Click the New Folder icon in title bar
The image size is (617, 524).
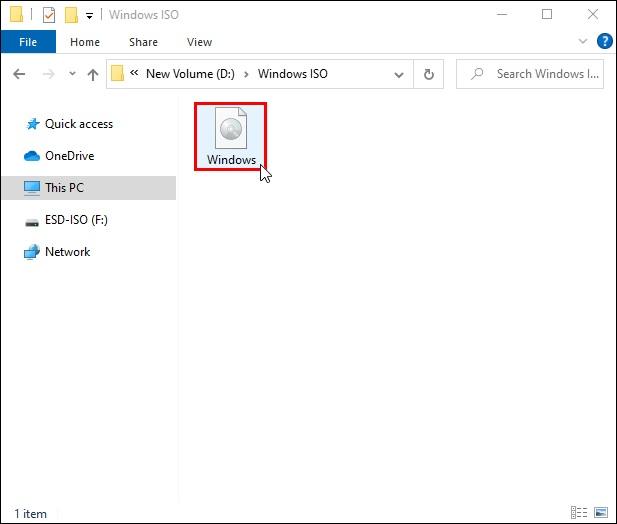tap(71, 15)
